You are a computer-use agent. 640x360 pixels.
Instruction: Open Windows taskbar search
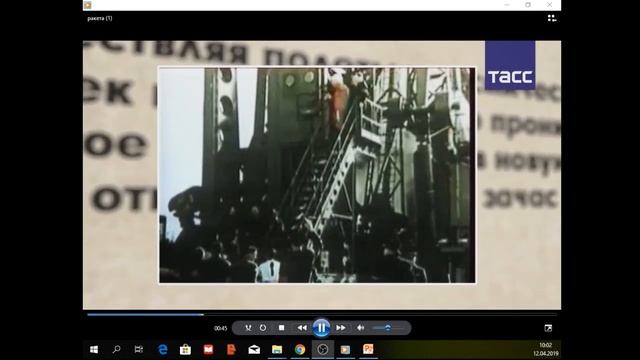[x=116, y=349]
